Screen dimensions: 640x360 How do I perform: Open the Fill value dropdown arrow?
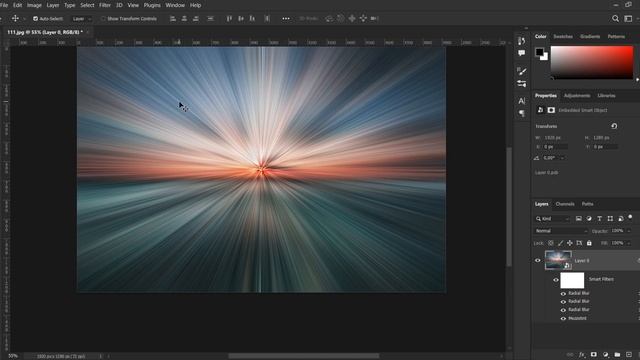coord(629,243)
